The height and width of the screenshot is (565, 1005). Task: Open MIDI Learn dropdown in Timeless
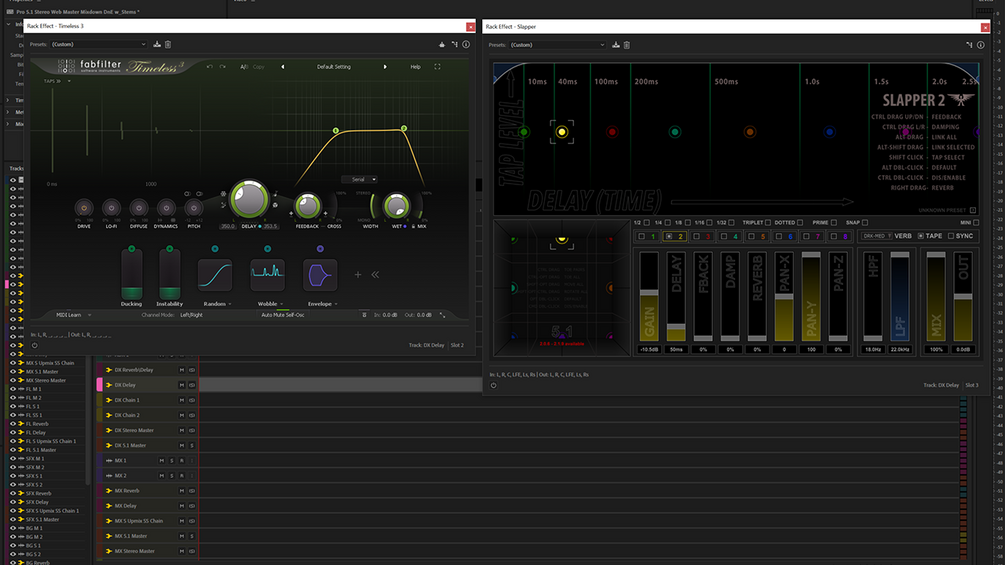click(x=73, y=315)
